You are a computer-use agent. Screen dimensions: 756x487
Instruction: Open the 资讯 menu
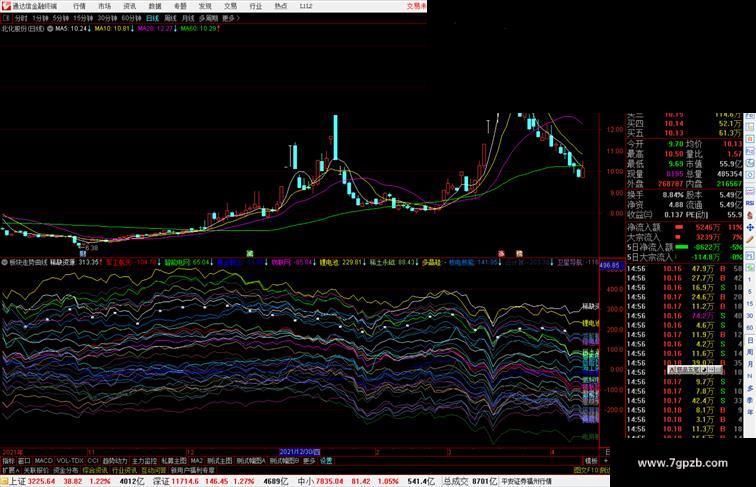[x=129, y=6]
